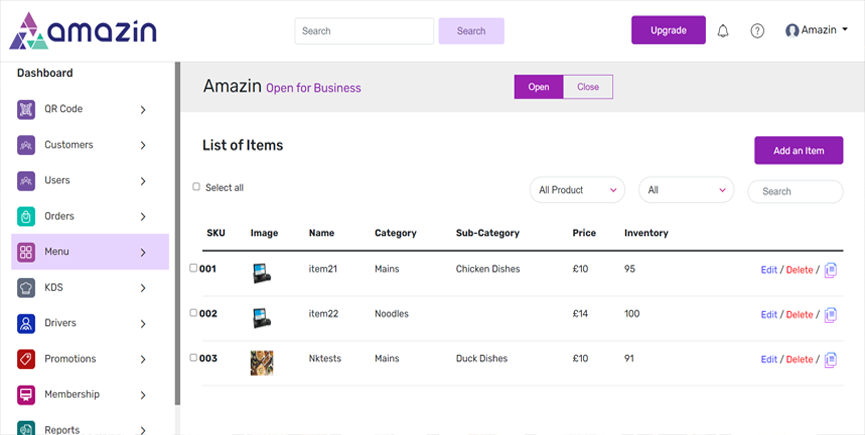Click the notification bell icon
Image resolution: width=865 pixels, height=435 pixels.
point(723,31)
